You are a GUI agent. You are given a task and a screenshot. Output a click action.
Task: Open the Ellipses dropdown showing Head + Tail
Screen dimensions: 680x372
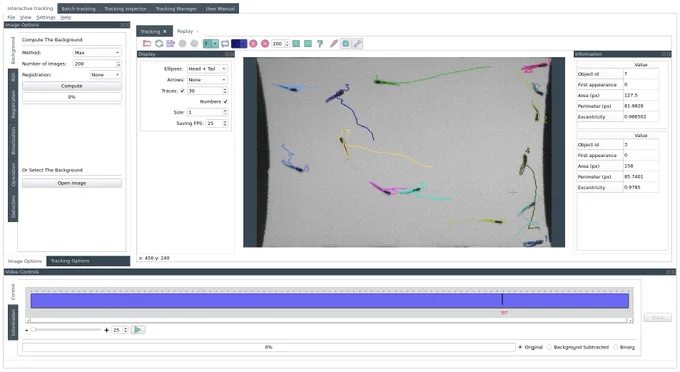click(207, 69)
